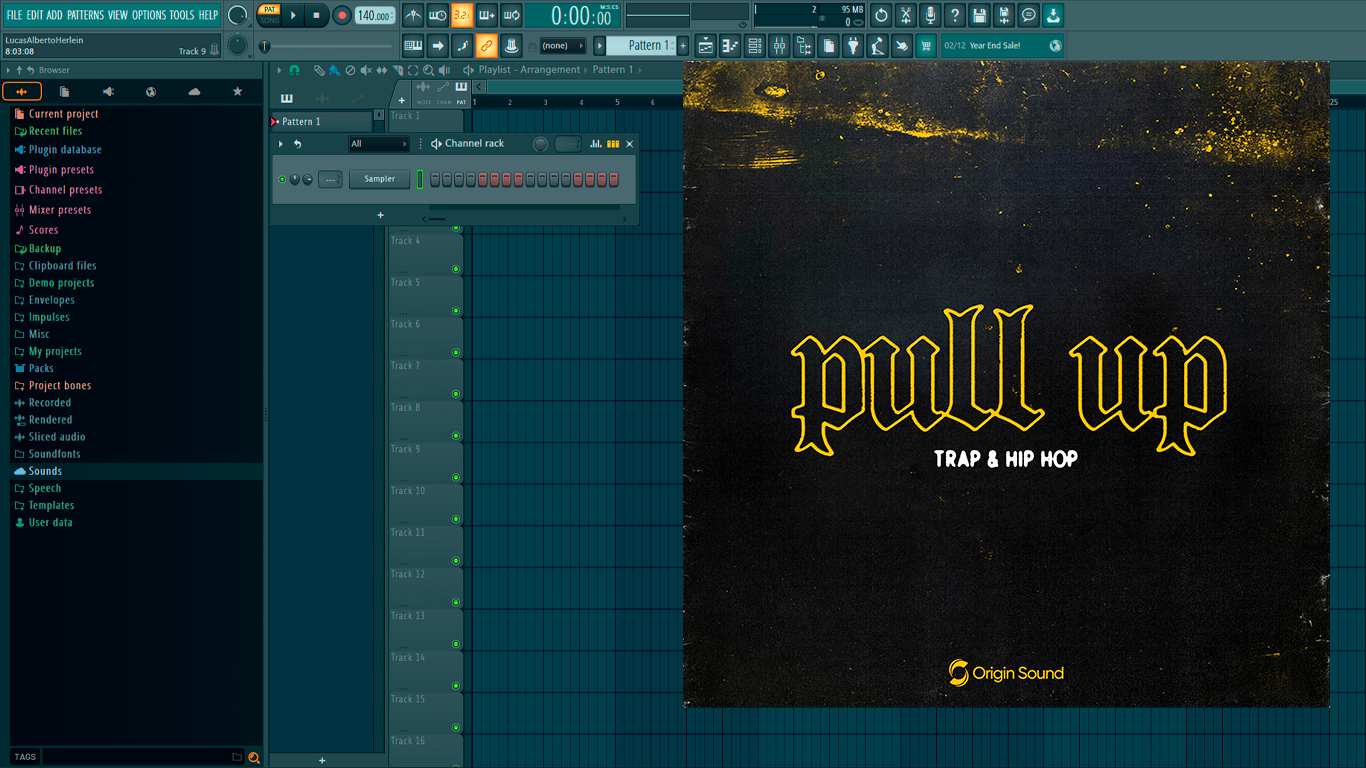
Task: Enable wait for input to start playing
Action: point(437,15)
